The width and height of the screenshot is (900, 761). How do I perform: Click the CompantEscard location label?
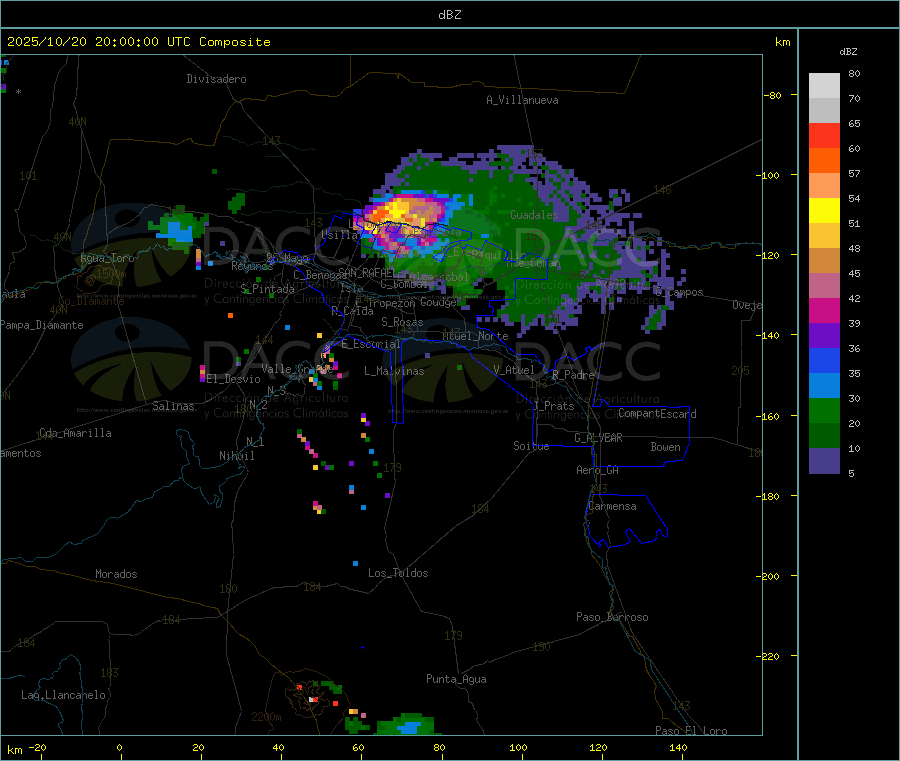(657, 413)
